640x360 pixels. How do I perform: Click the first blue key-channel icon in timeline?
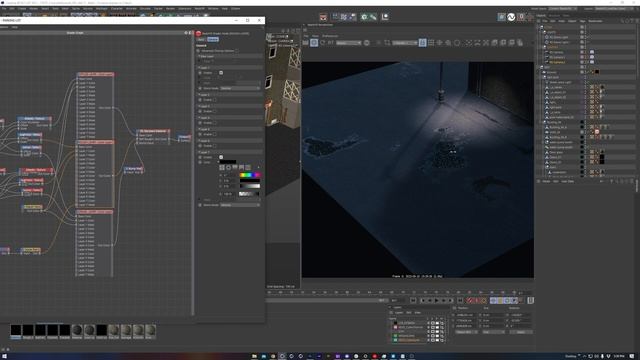[493, 300]
